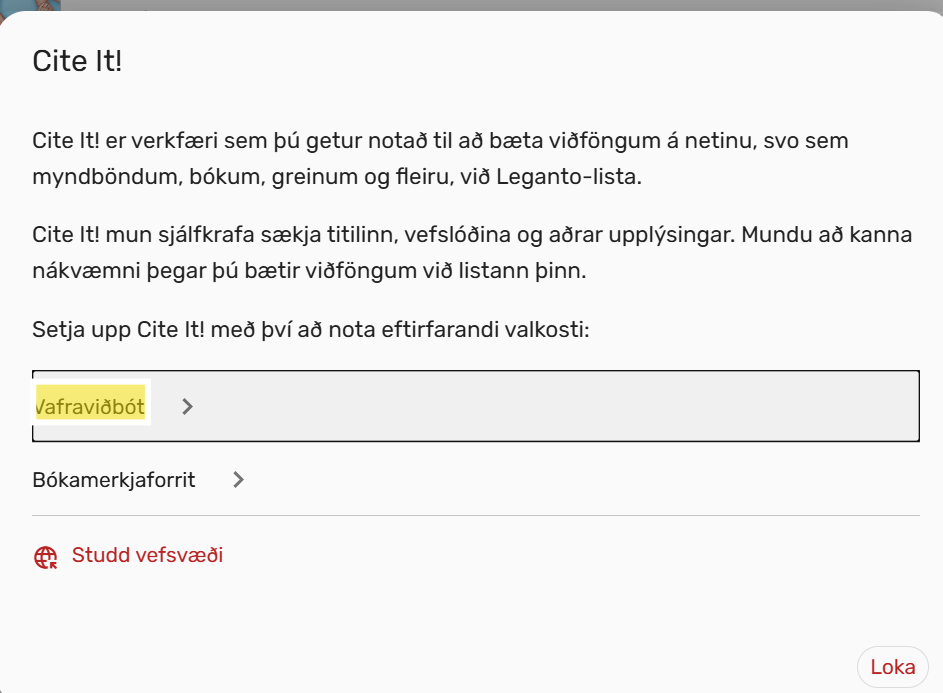The height and width of the screenshot is (693, 943).
Task: Select the highlighted Vafraviðbót label
Action: tap(90, 407)
